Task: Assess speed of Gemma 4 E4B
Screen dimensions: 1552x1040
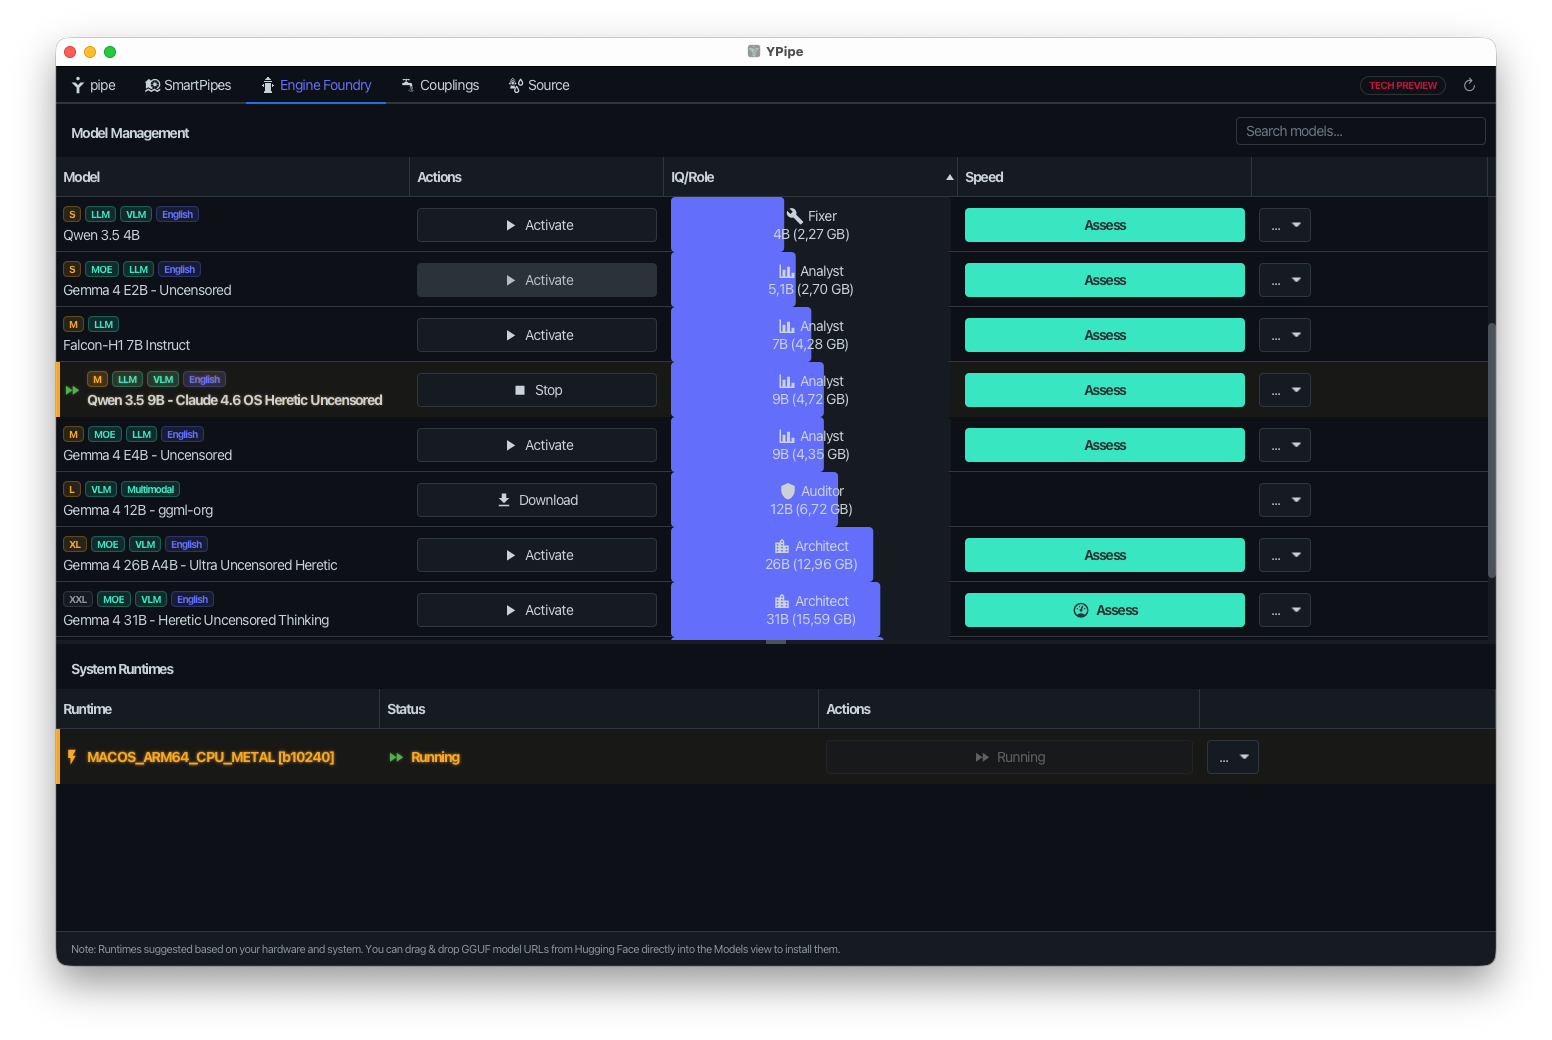Action: [1105, 445]
